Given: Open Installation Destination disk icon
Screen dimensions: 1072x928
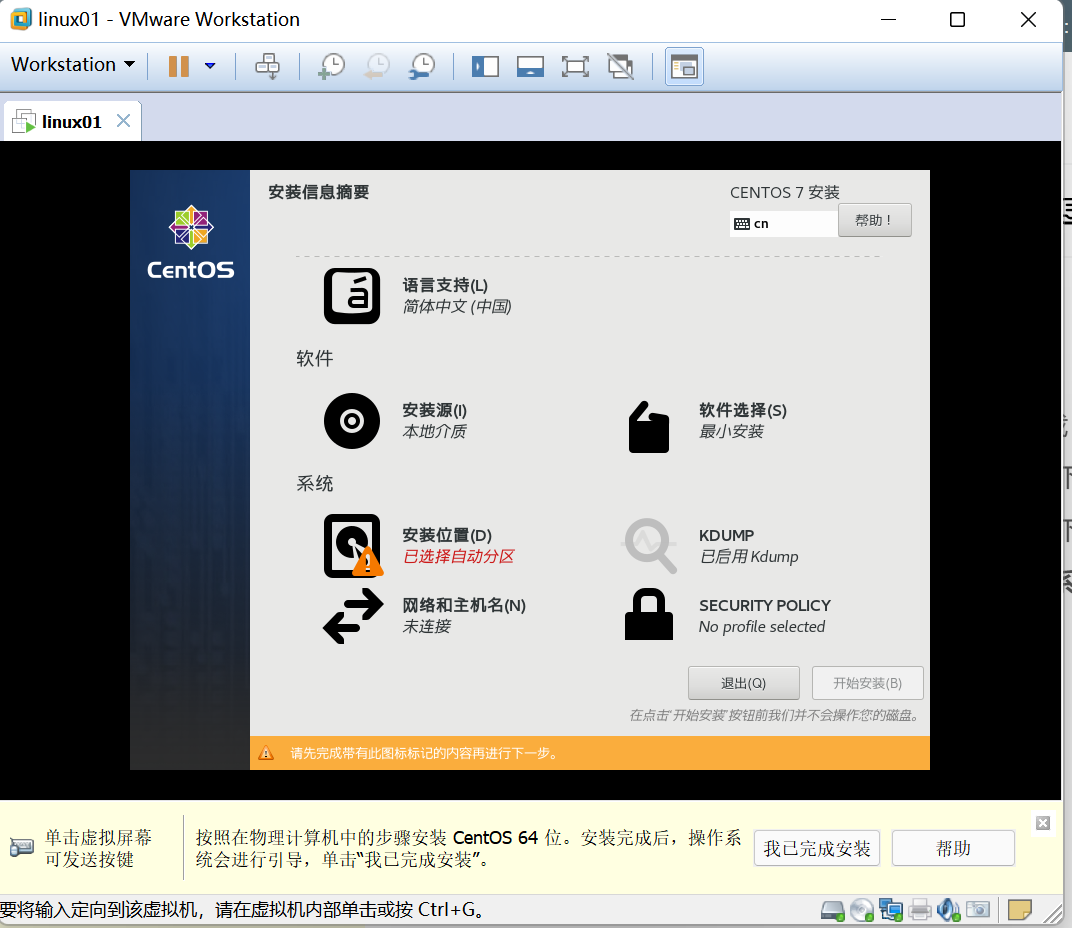Looking at the screenshot, I should tap(353, 546).
